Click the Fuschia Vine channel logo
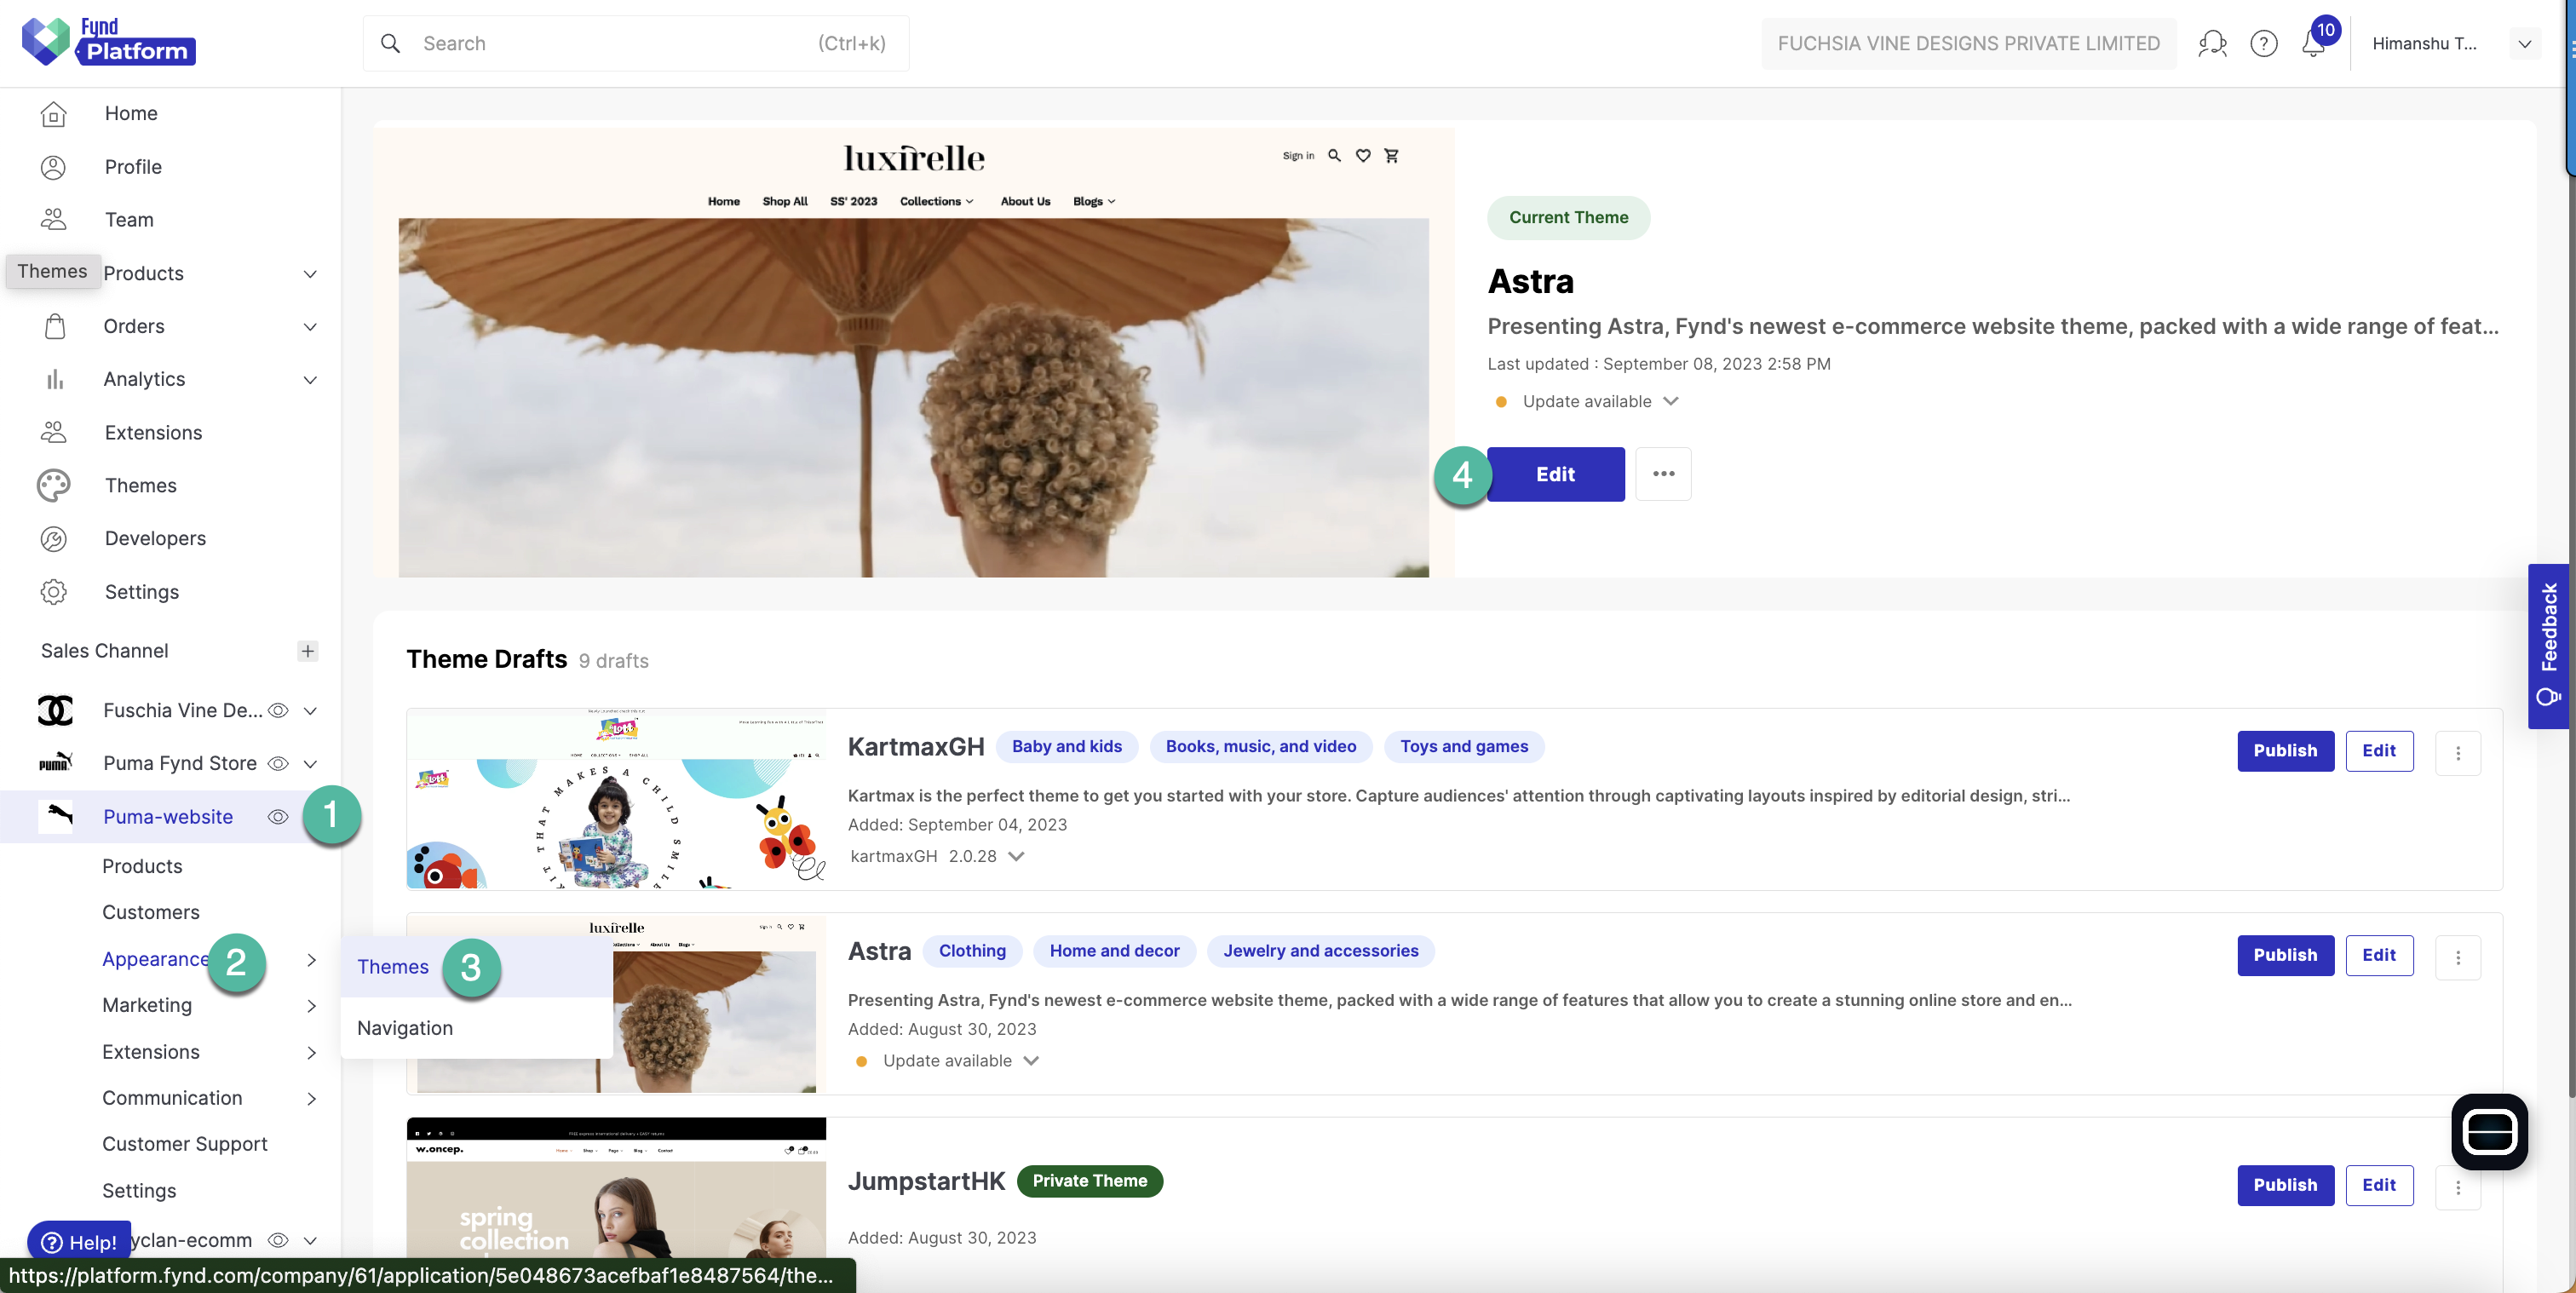This screenshot has height=1293, width=2576. tap(55, 710)
